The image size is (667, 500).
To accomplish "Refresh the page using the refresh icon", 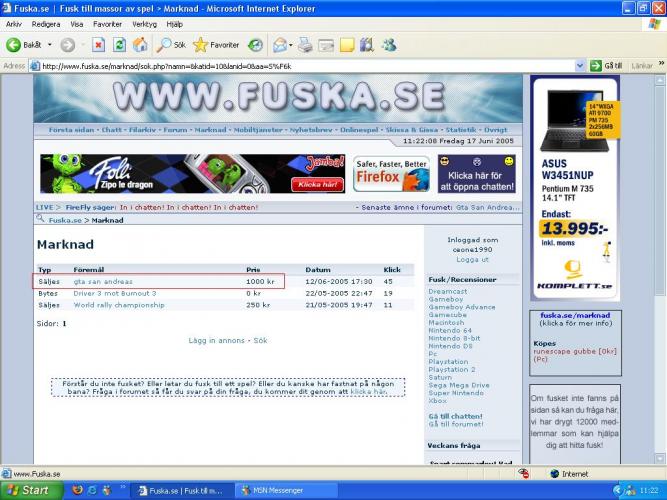I will coord(119,45).
